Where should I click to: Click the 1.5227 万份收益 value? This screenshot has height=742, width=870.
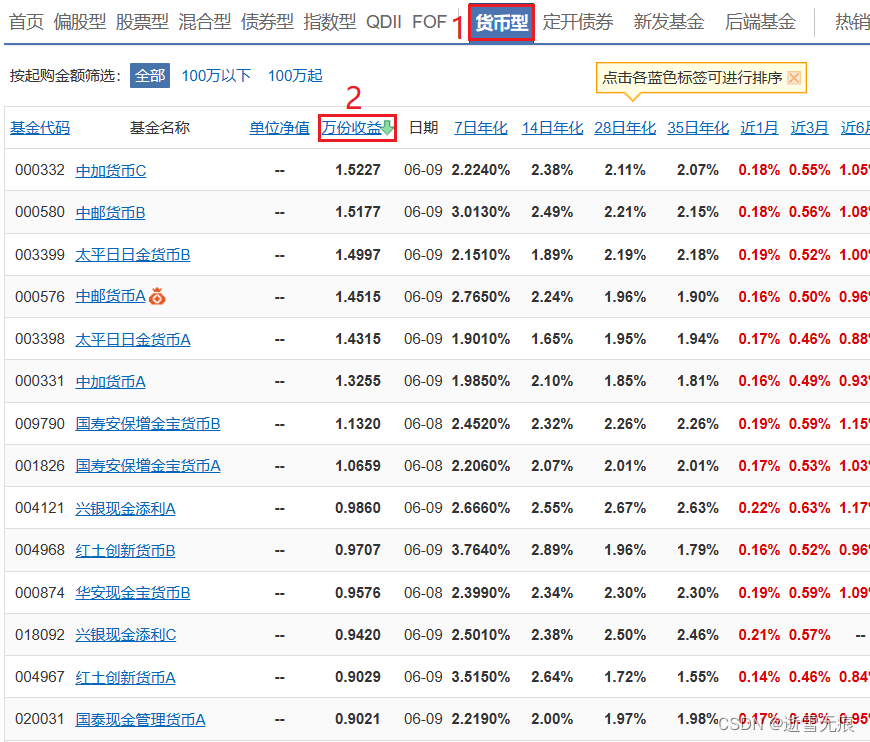click(x=358, y=170)
